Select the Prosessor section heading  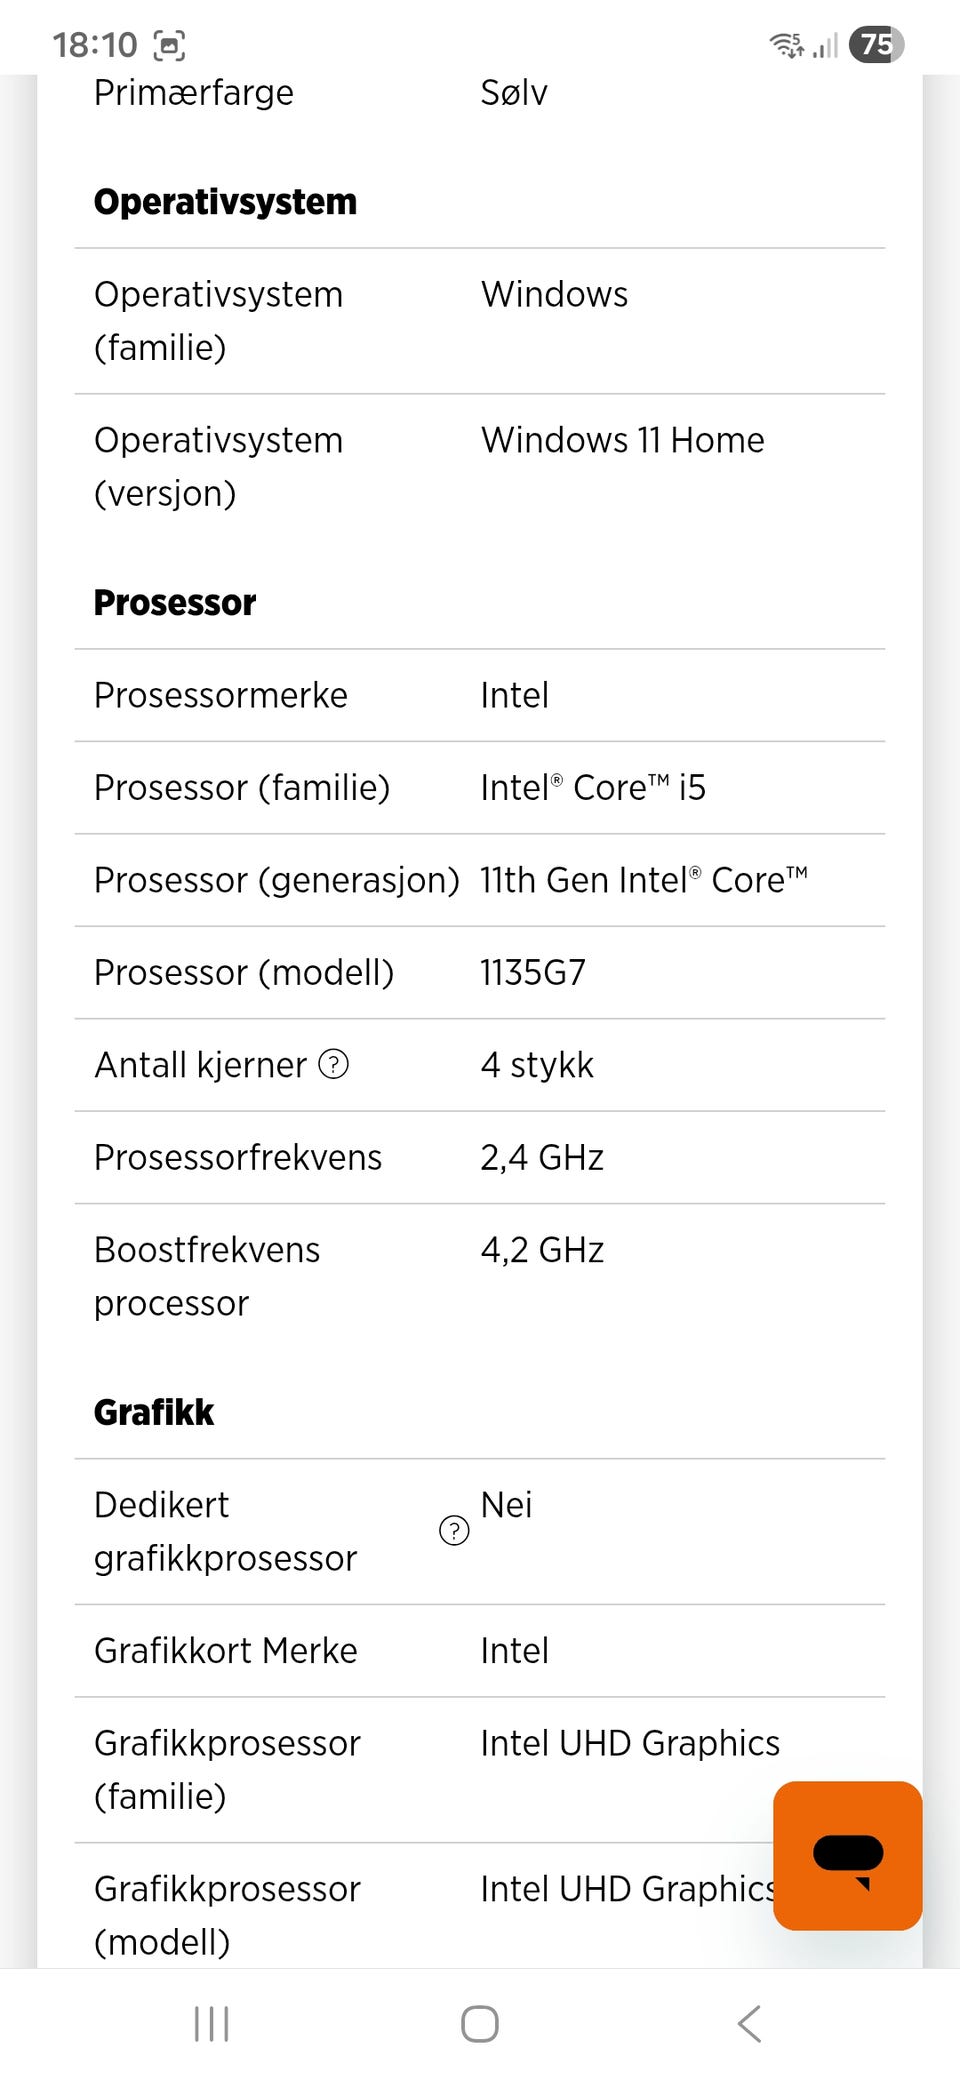(175, 603)
